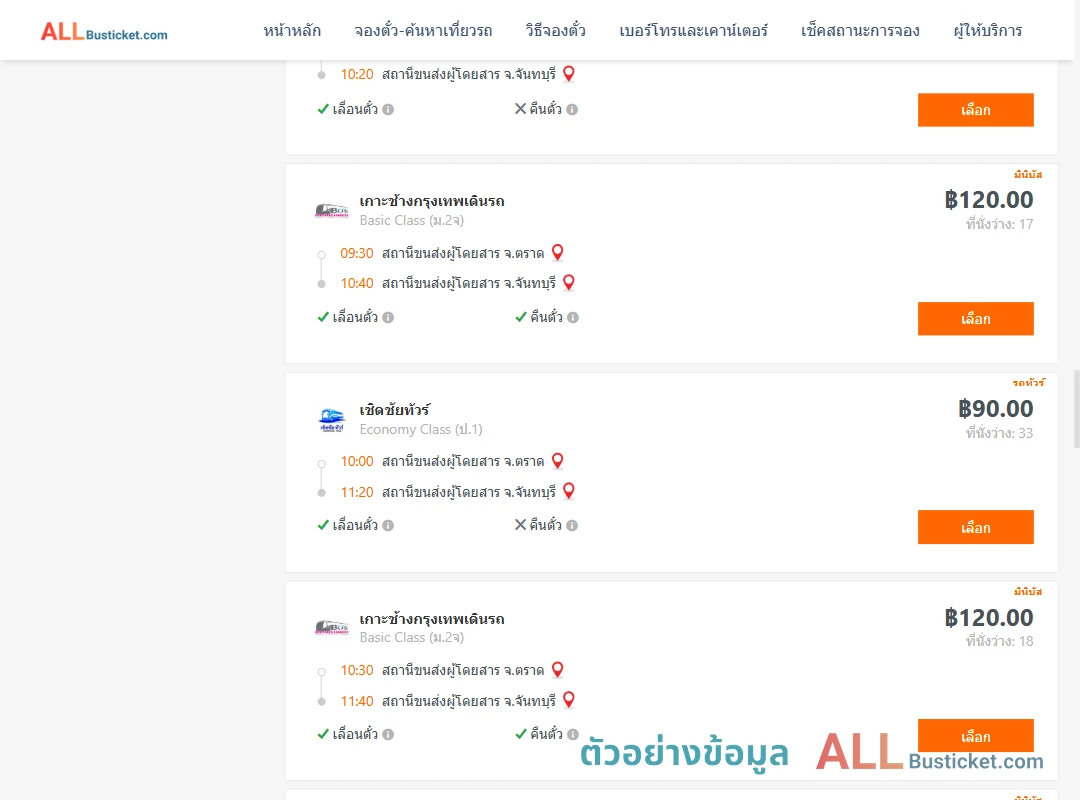The width and height of the screenshot is (1080, 800).
Task: Click the ALLBusticket.com logo
Action: coord(104,31)
